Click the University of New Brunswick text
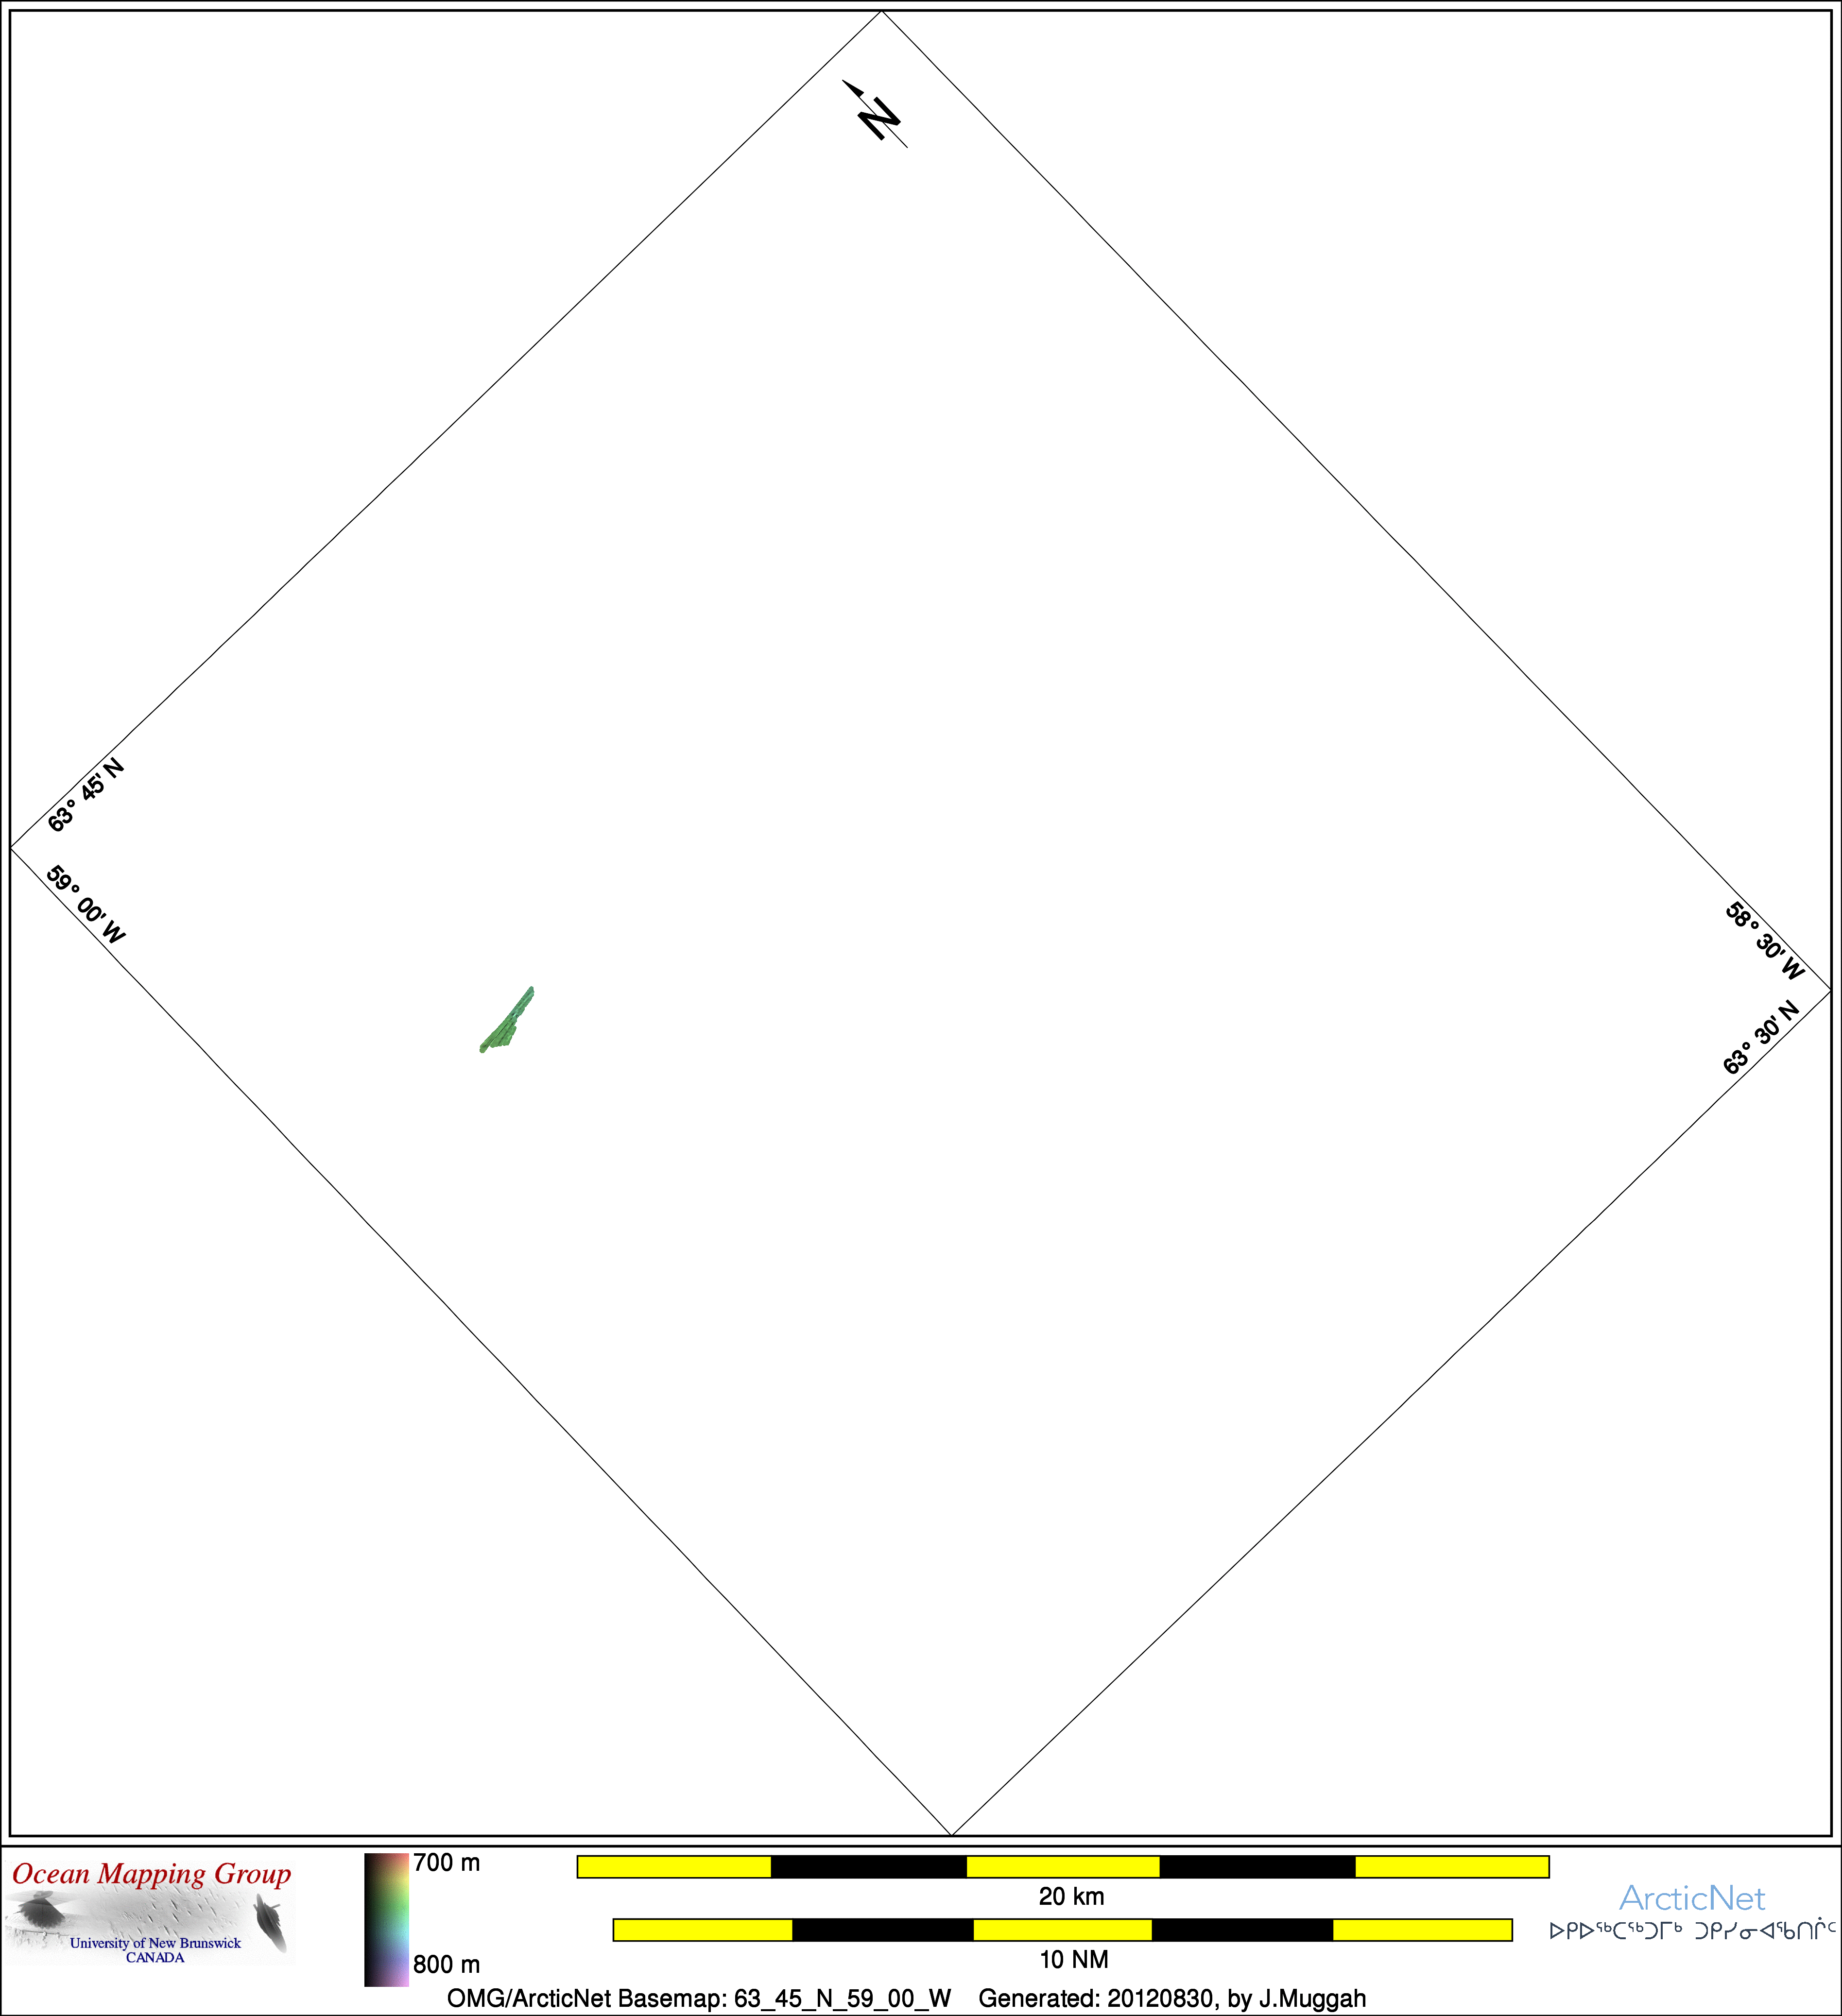Screen dimensions: 1842x2016 pos(155,1943)
